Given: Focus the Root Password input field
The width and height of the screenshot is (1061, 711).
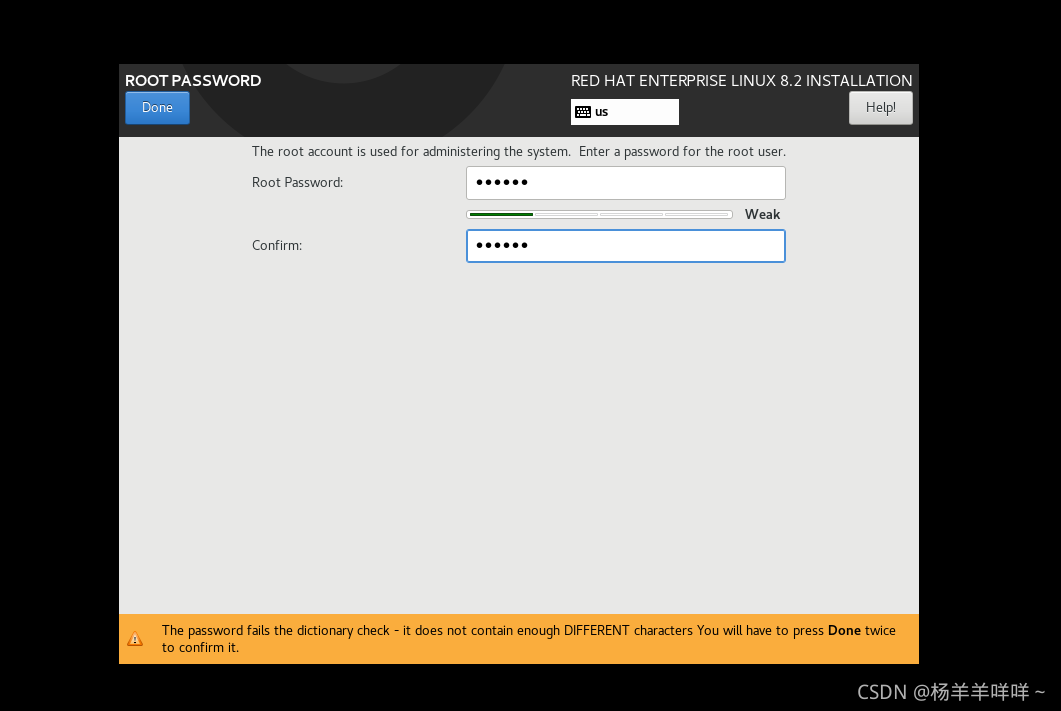Looking at the screenshot, I should [x=625, y=183].
